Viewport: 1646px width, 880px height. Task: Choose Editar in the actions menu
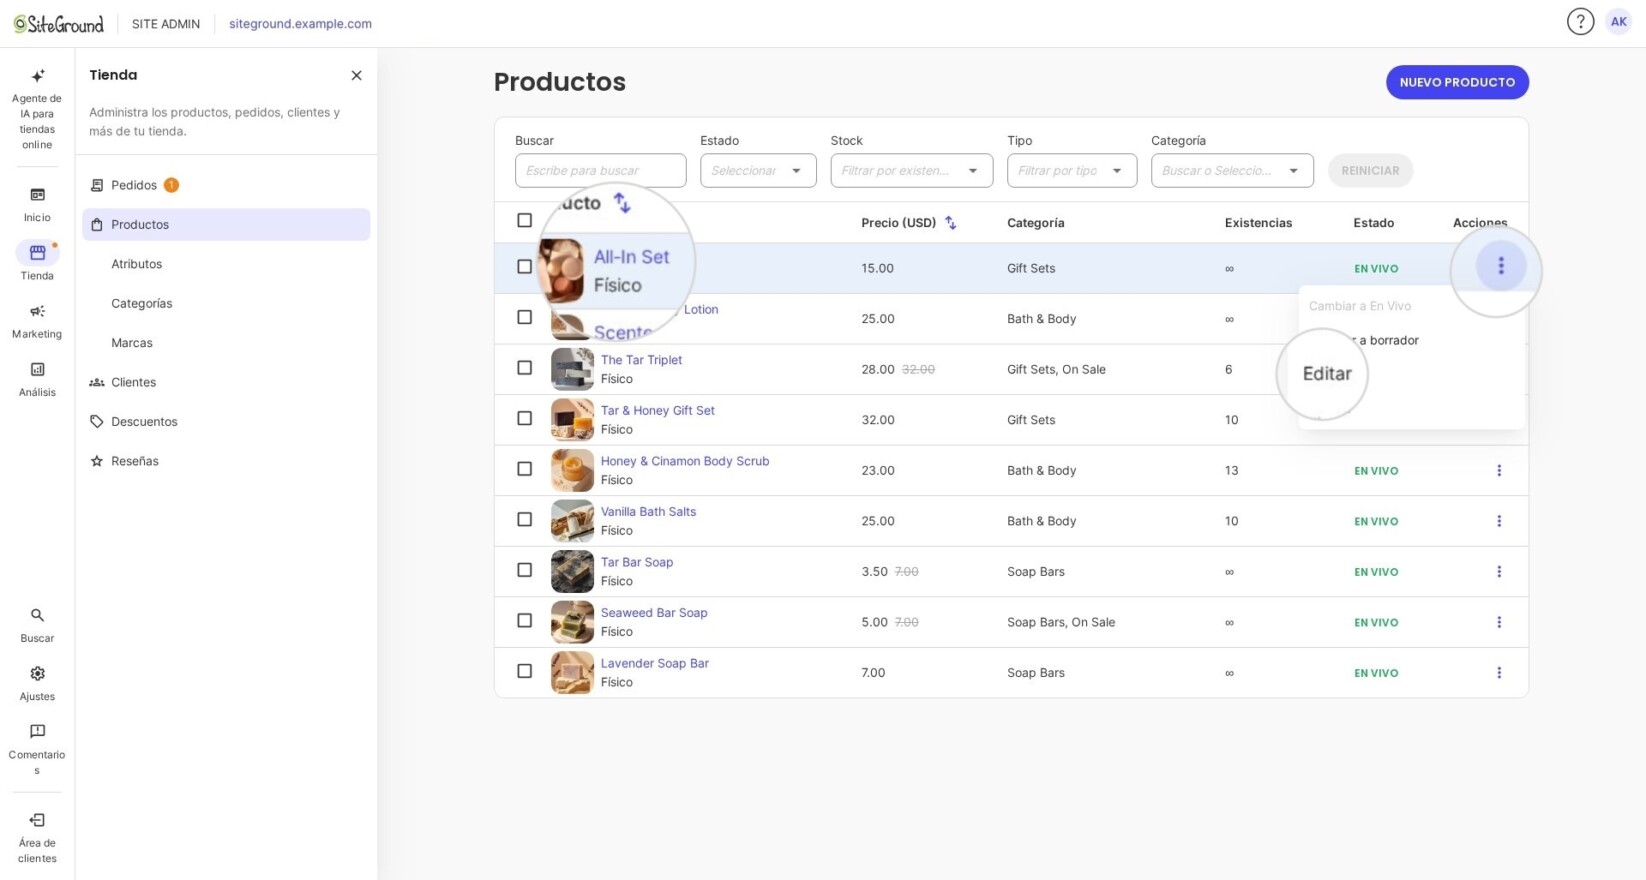pos(1327,373)
